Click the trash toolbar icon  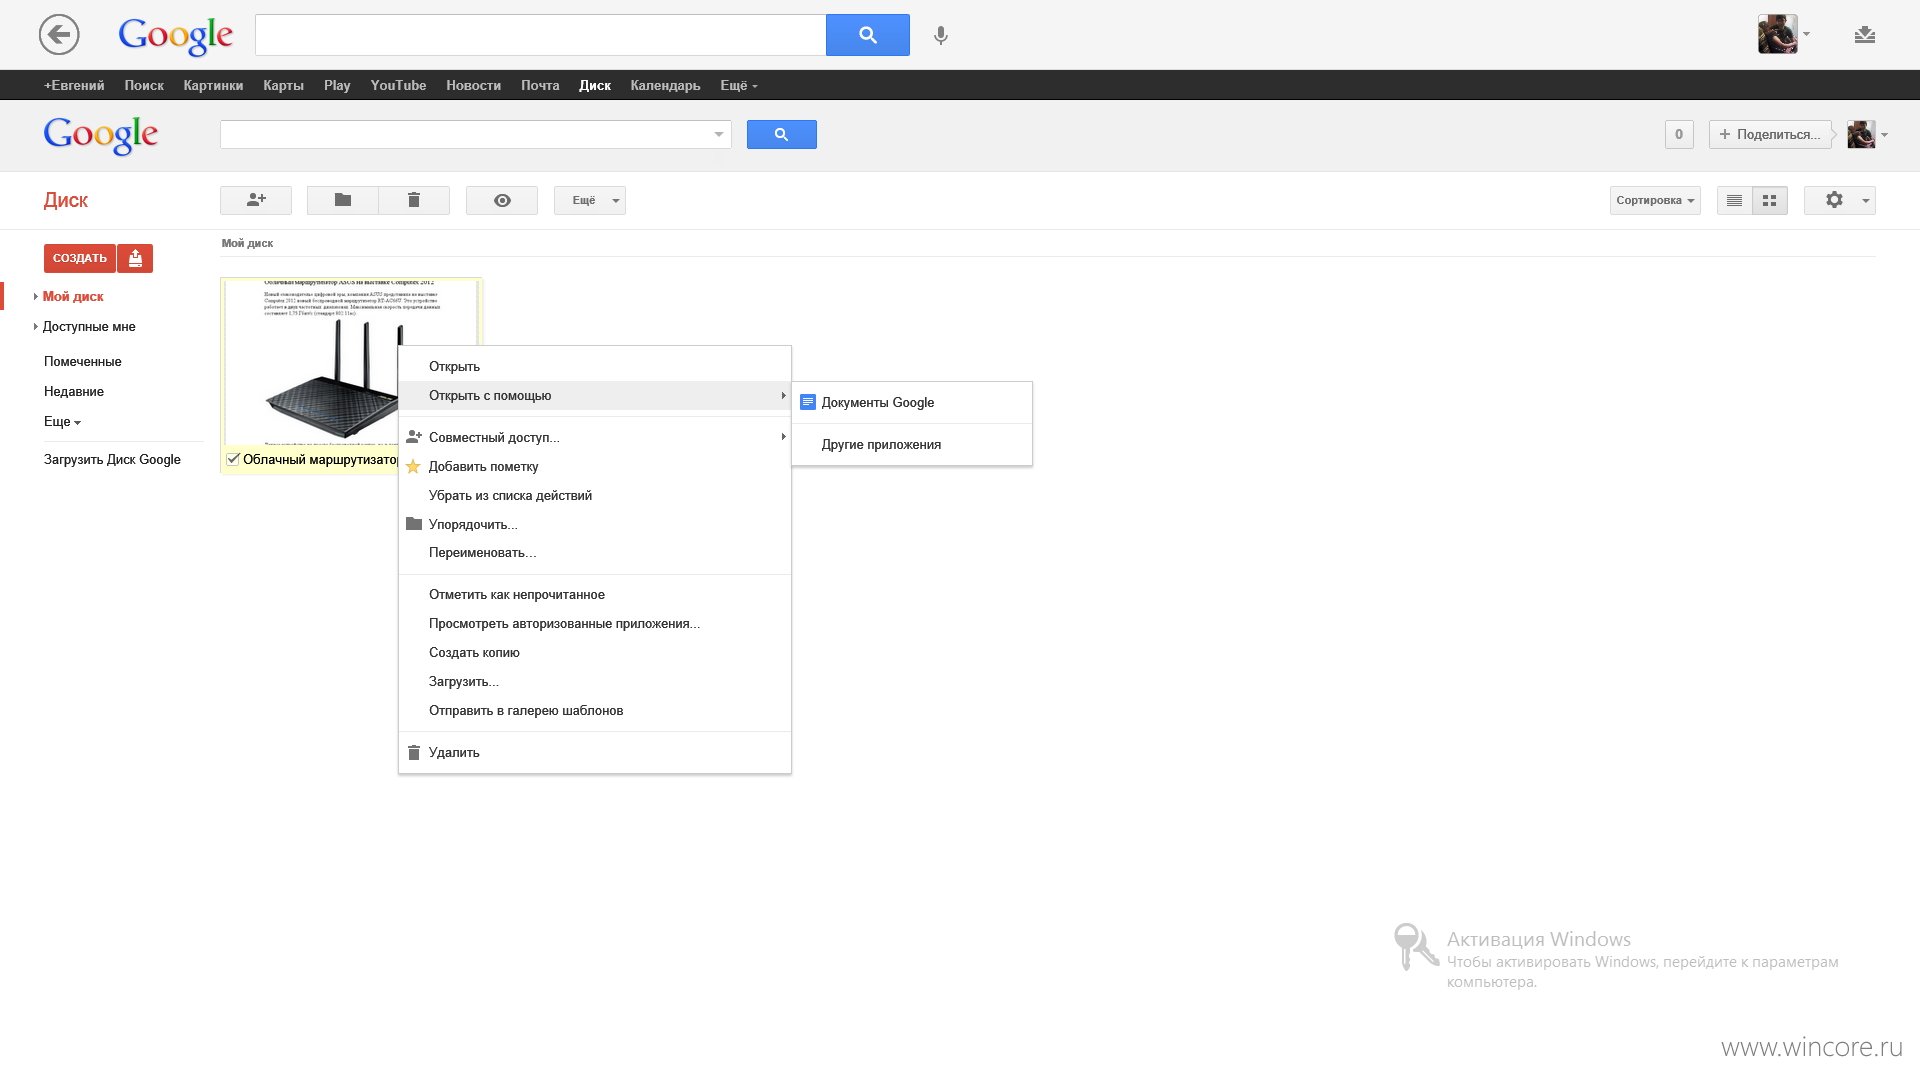(x=414, y=200)
